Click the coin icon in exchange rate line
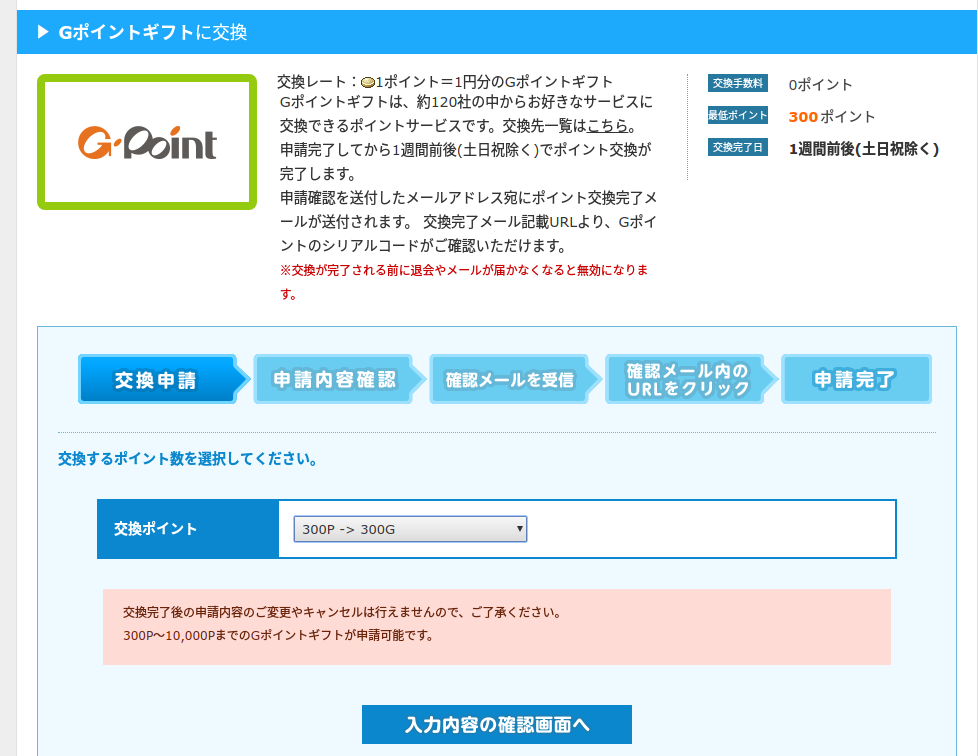Image resolution: width=978 pixels, height=756 pixels. tap(368, 82)
